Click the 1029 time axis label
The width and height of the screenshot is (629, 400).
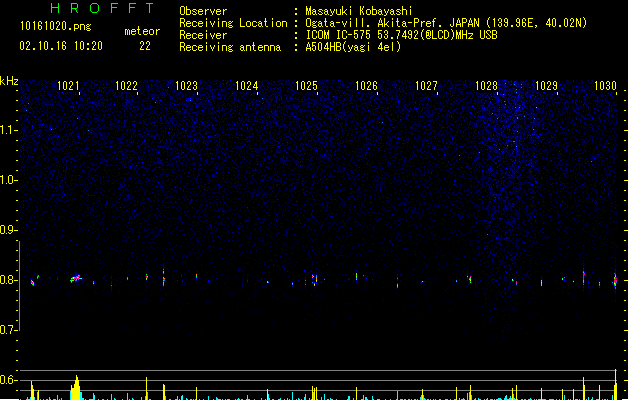546,86
